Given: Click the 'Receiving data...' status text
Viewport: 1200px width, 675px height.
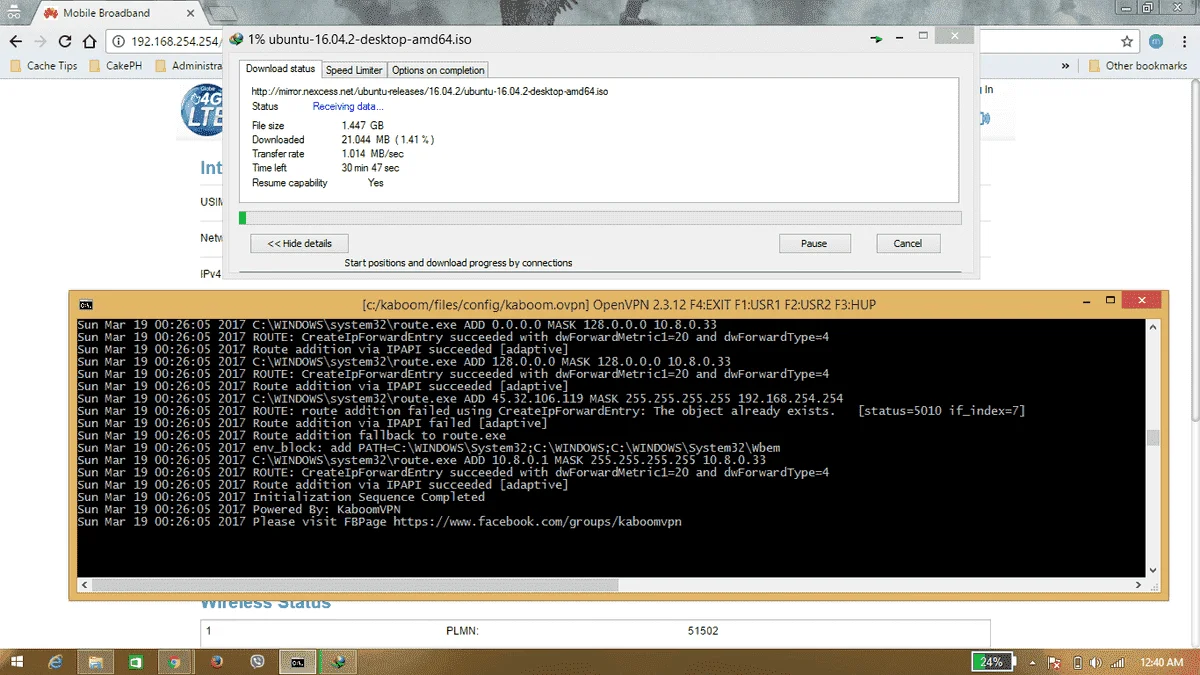Looking at the screenshot, I should pos(348,106).
